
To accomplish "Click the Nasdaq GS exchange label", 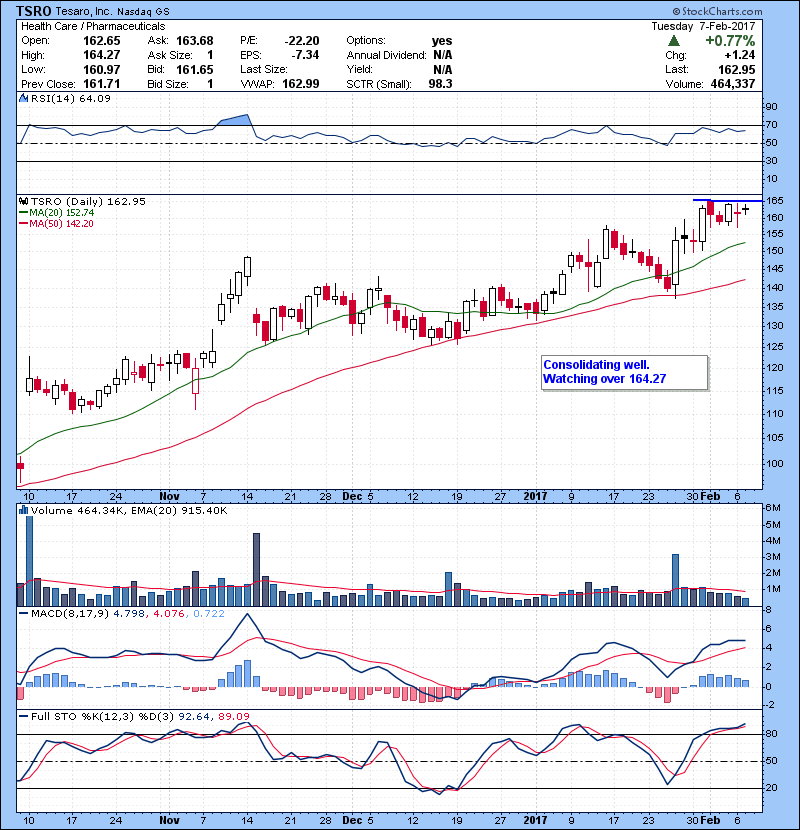I will point(143,12).
